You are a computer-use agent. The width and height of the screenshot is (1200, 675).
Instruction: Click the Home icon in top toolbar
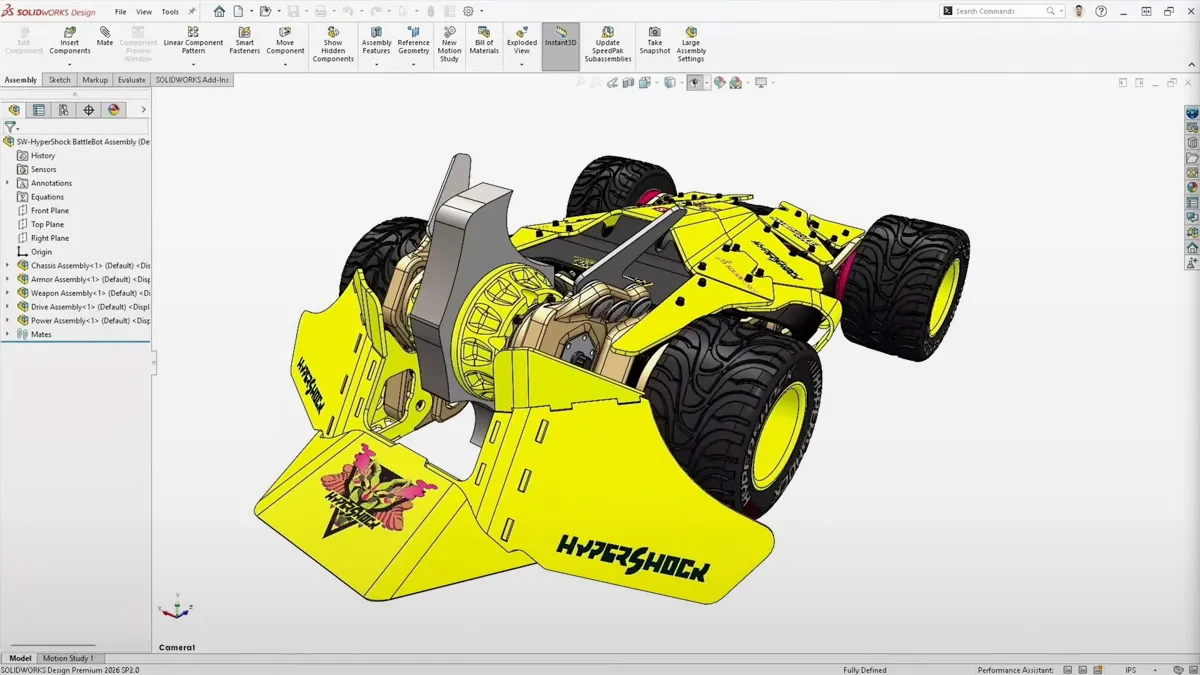pyautogui.click(x=219, y=11)
